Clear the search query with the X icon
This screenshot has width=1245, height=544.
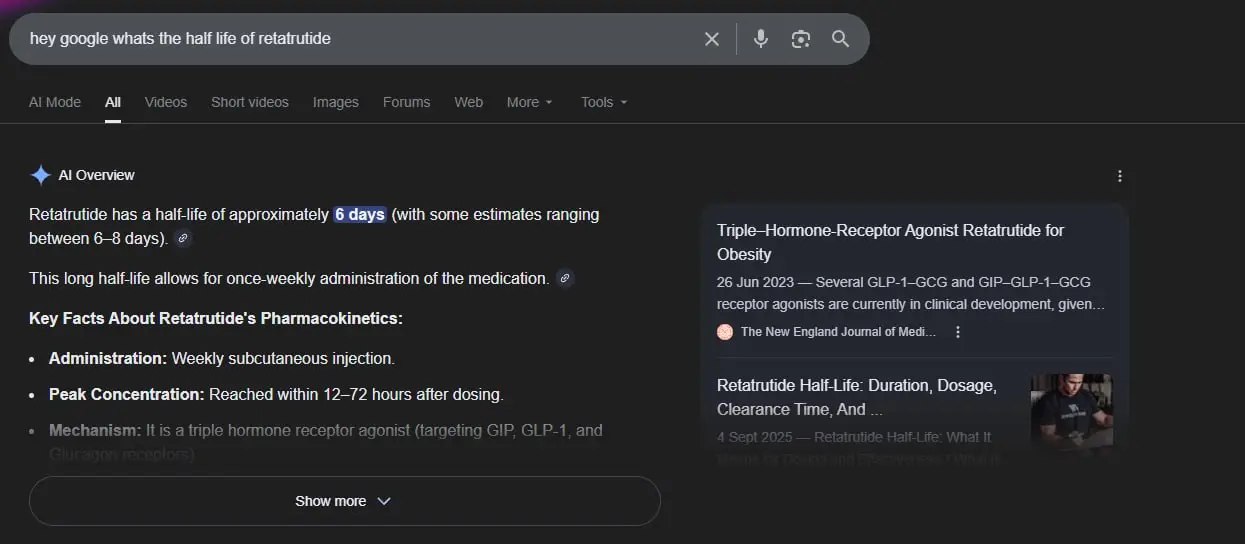coord(712,39)
